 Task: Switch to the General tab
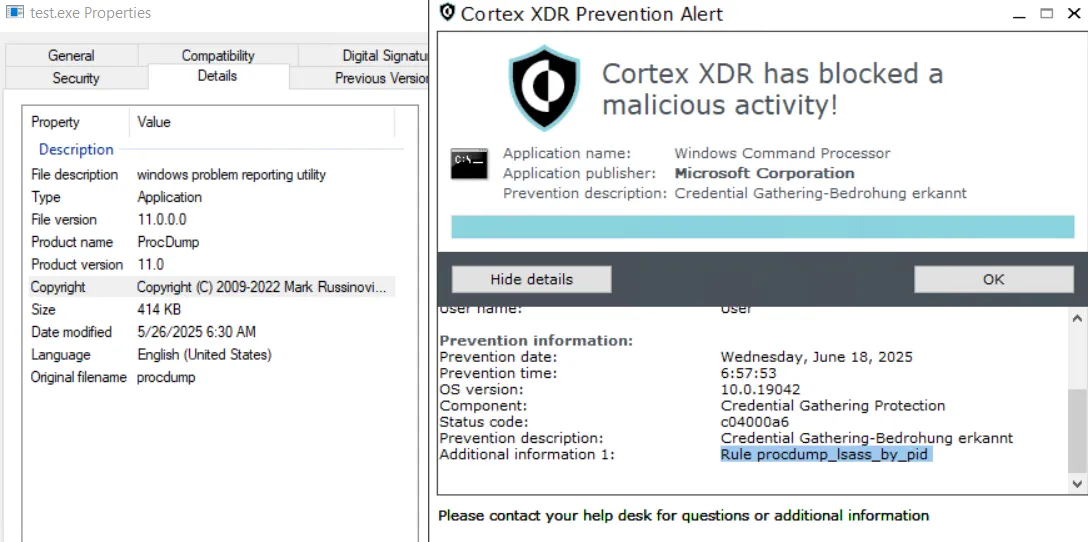tap(71, 56)
